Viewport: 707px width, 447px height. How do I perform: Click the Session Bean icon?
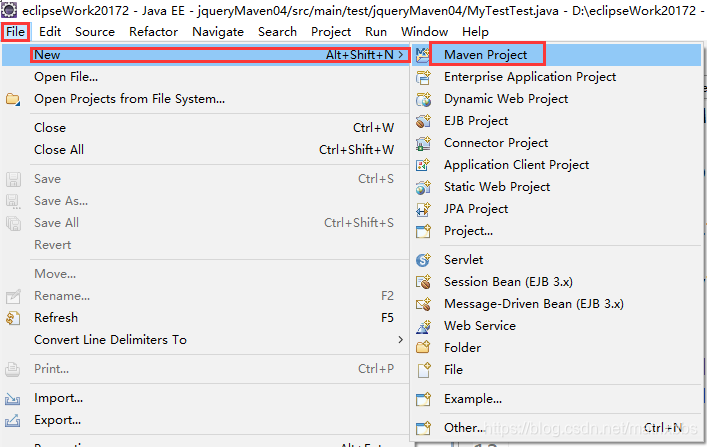(423, 282)
